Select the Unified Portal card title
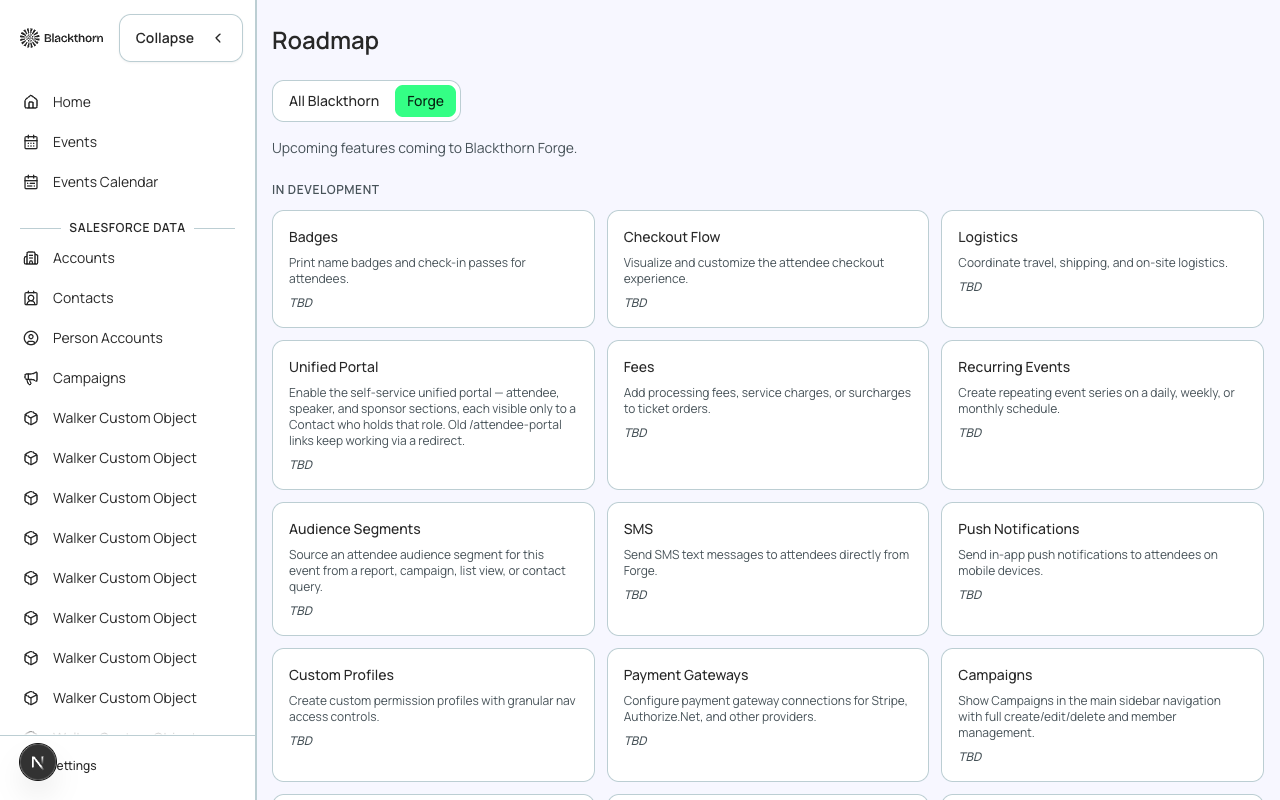 333,367
